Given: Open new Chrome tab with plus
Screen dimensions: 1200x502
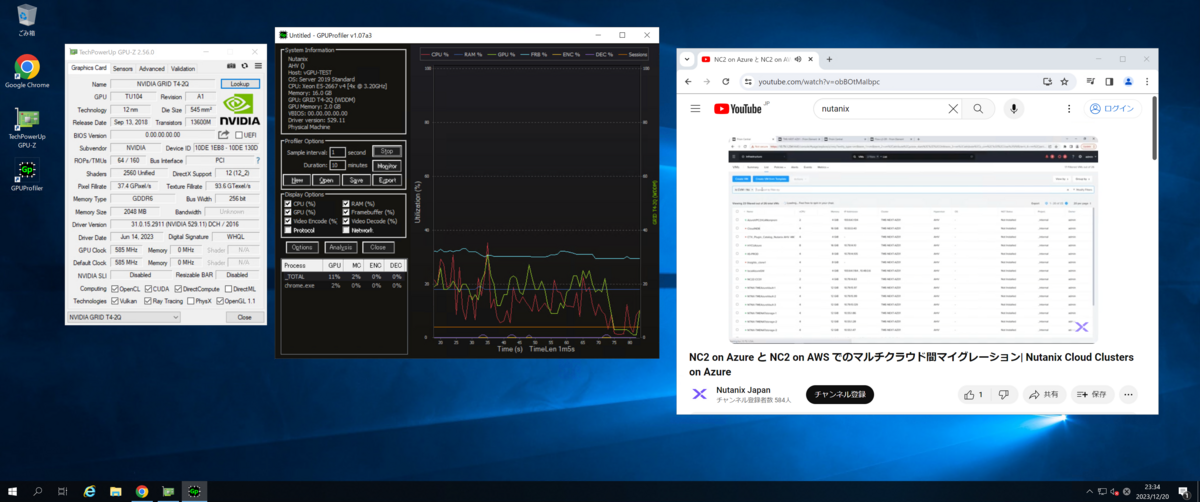Looking at the screenshot, I should [x=829, y=59].
